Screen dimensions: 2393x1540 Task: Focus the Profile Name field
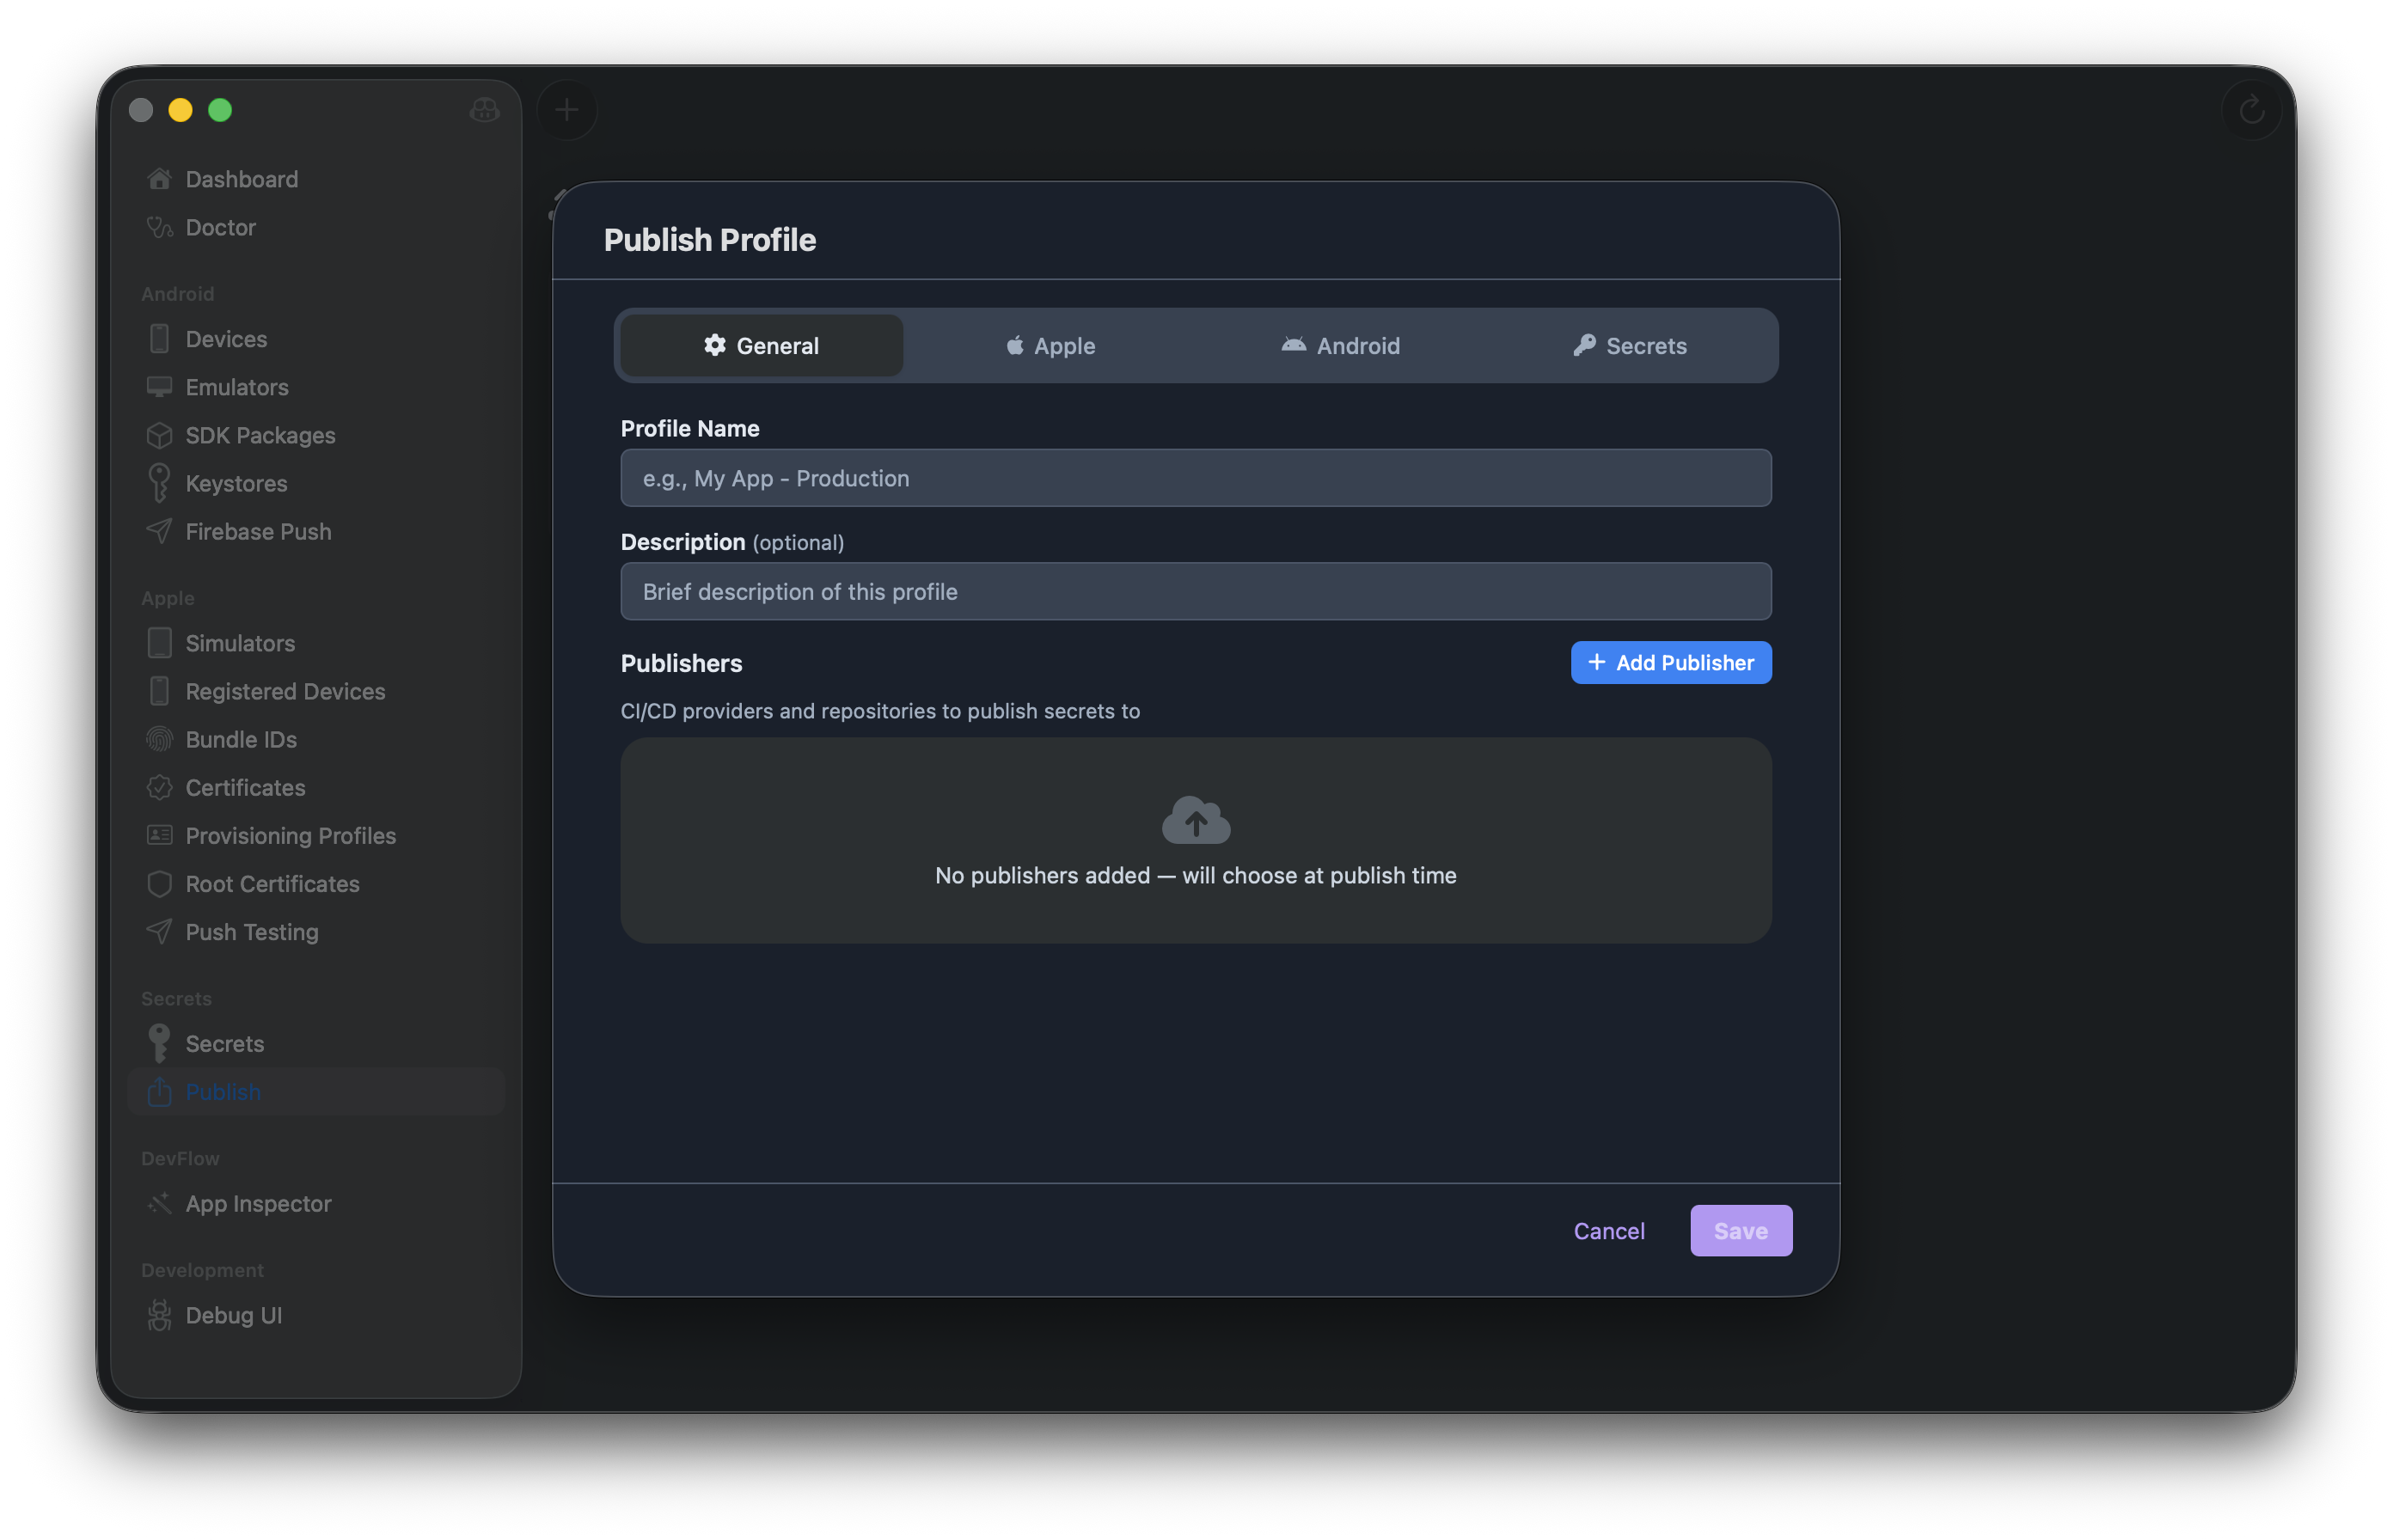[1195, 478]
